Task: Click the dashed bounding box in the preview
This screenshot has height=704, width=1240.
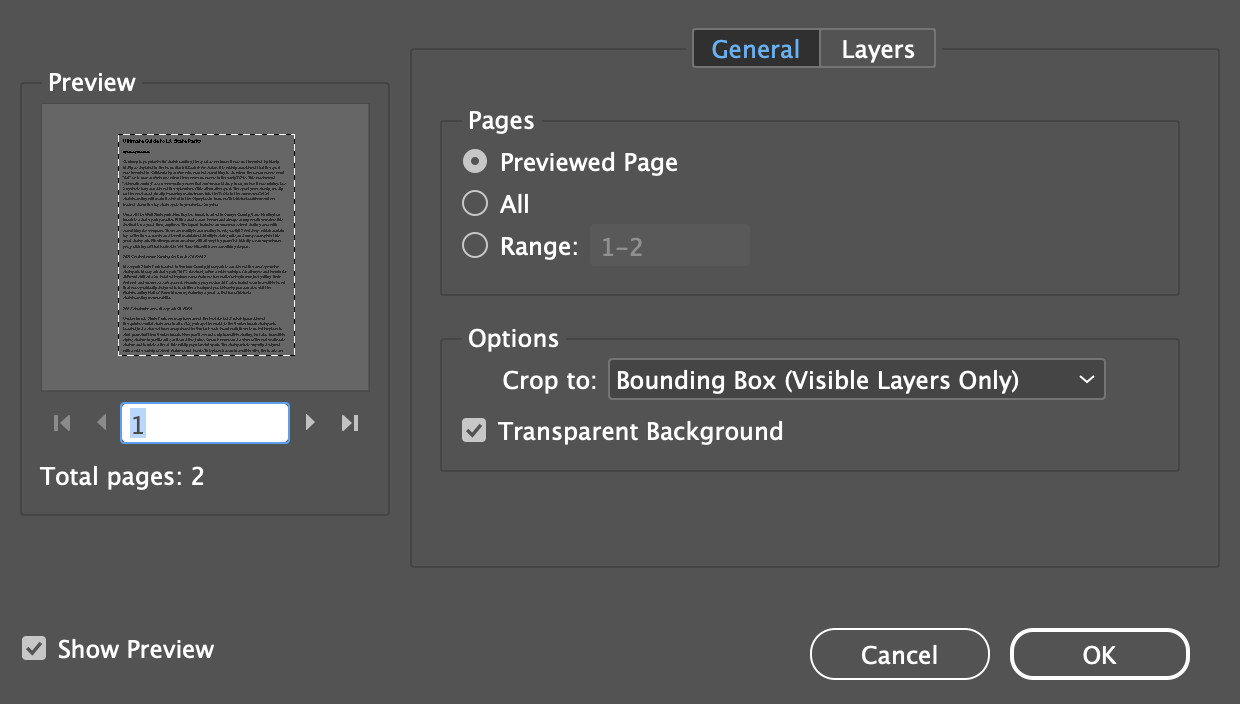Action: coord(205,245)
